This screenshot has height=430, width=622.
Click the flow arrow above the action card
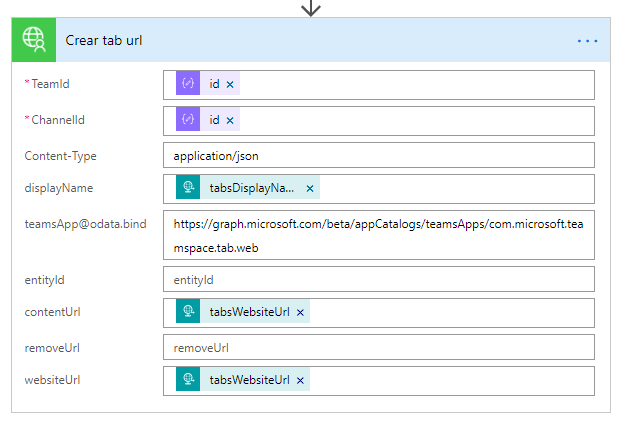pos(311,8)
